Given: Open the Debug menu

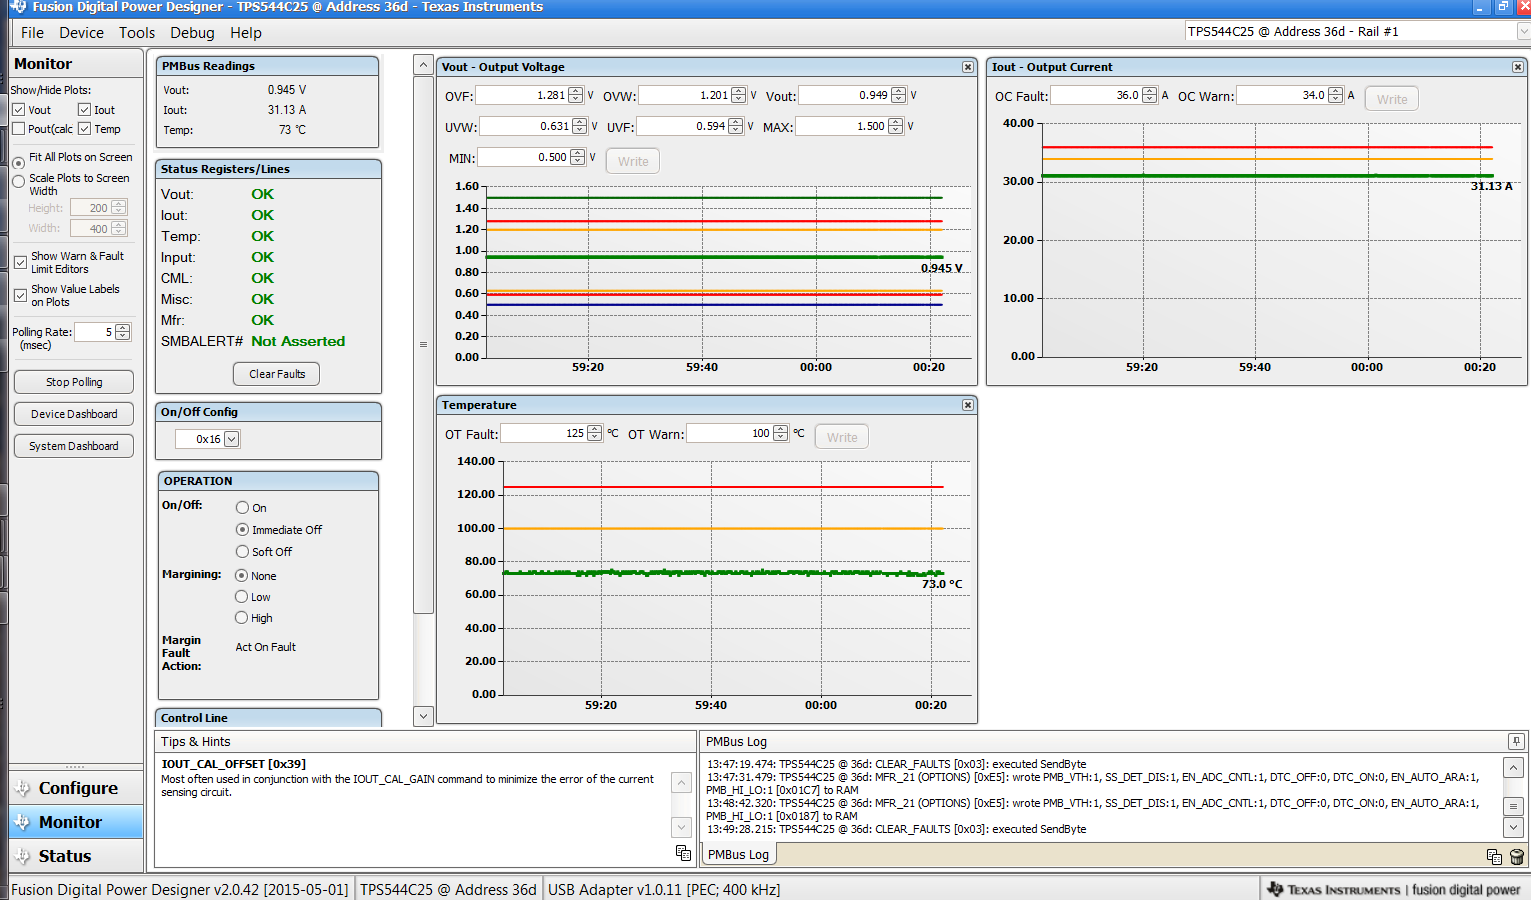Looking at the screenshot, I should 192,33.
